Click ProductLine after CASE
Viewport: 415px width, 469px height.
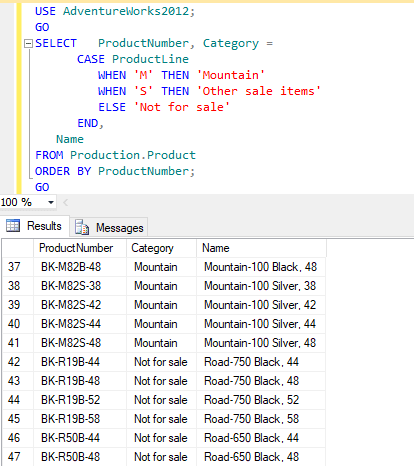click(150, 59)
